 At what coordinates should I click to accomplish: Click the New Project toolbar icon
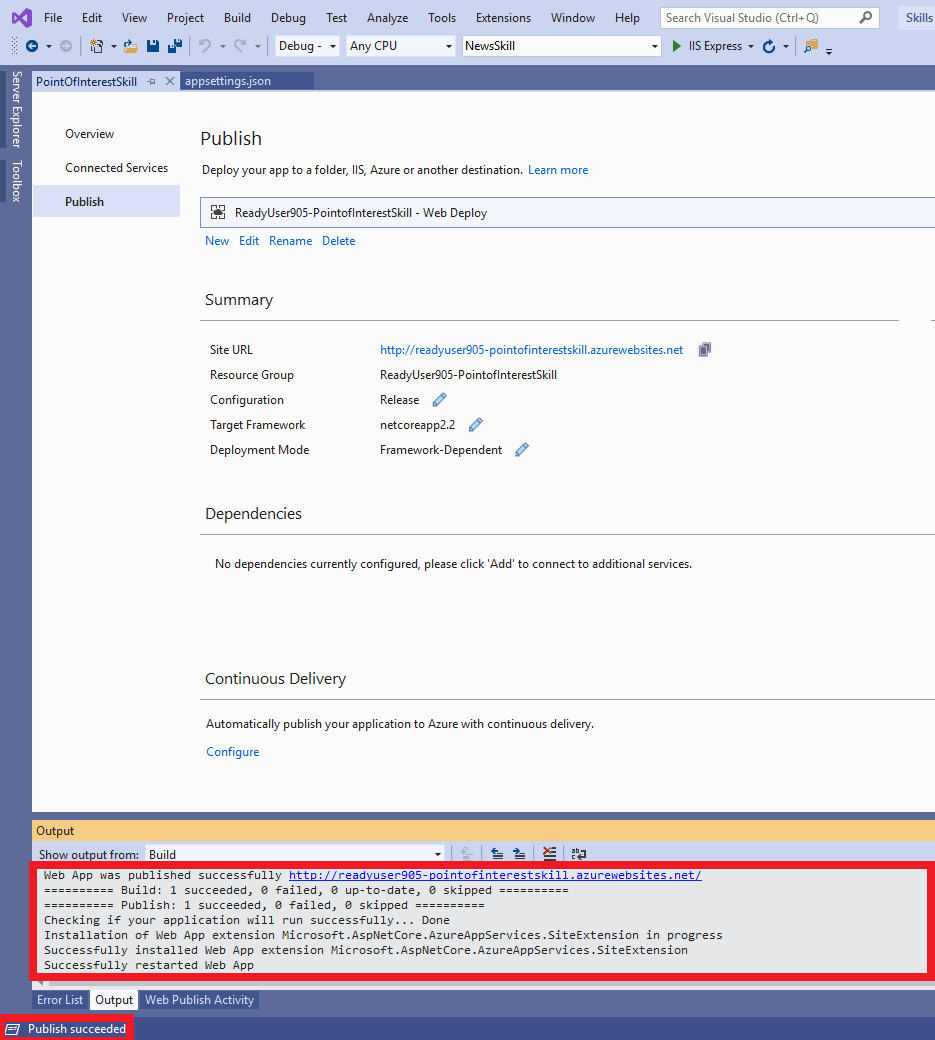click(x=97, y=46)
